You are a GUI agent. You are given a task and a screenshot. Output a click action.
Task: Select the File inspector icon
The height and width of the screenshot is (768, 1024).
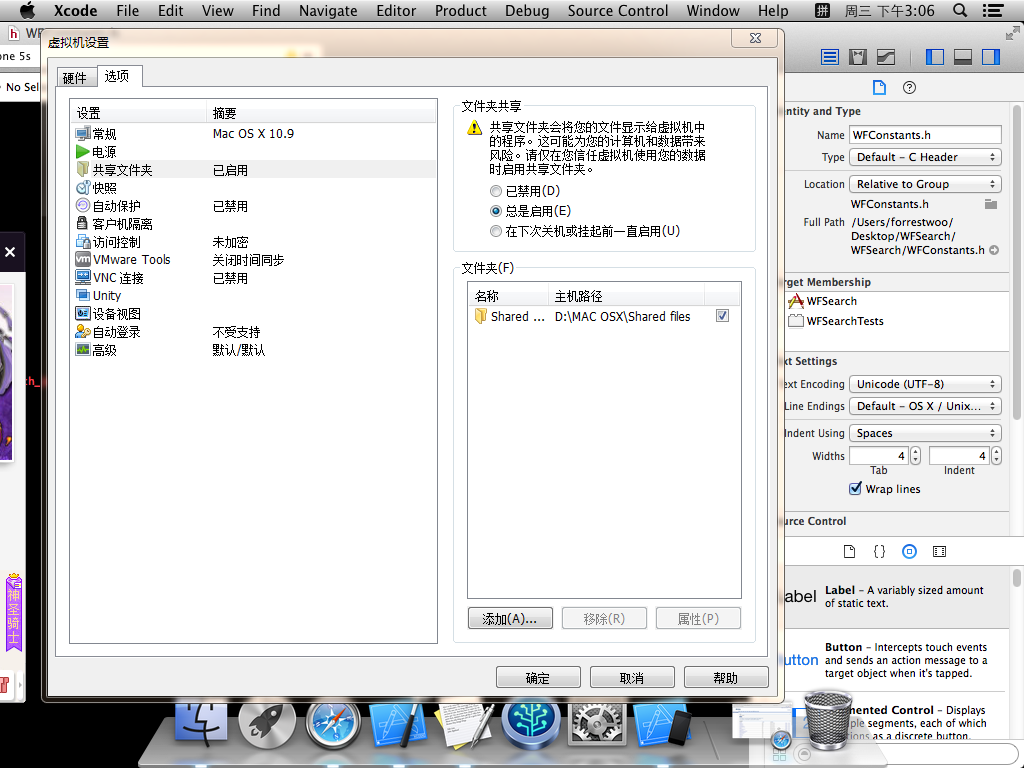point(879,87)
